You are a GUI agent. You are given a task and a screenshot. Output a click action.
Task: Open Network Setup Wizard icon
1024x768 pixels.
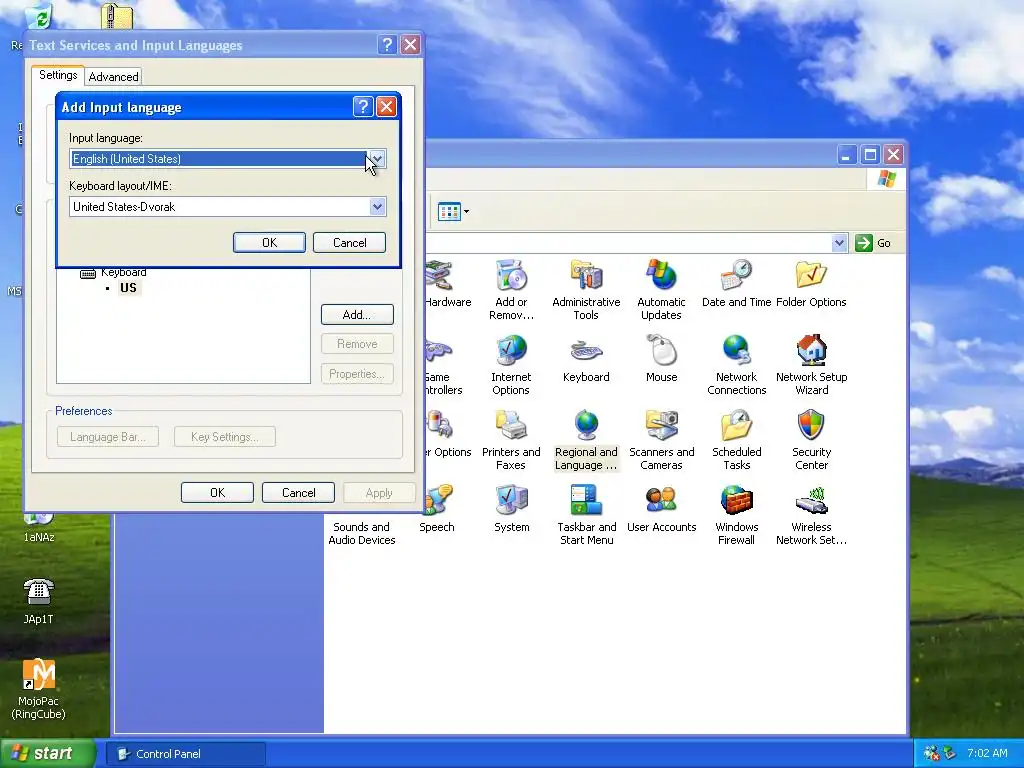click(x=811, y=364)
